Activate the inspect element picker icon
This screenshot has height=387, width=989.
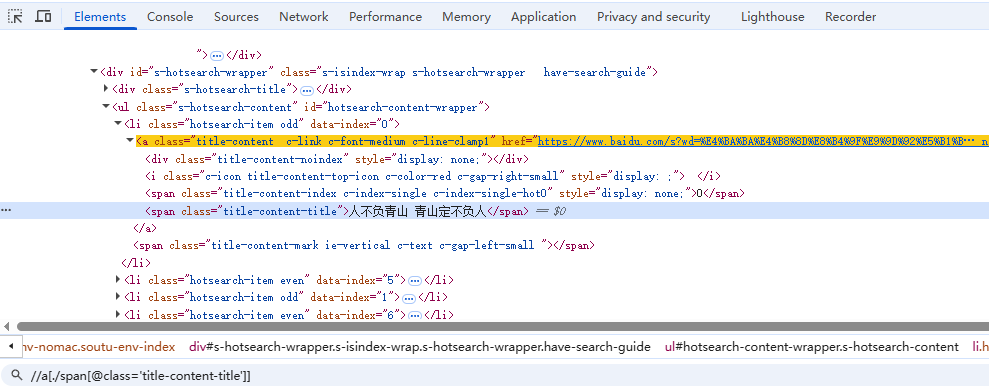pyautogui.click(x=16, y=16)
